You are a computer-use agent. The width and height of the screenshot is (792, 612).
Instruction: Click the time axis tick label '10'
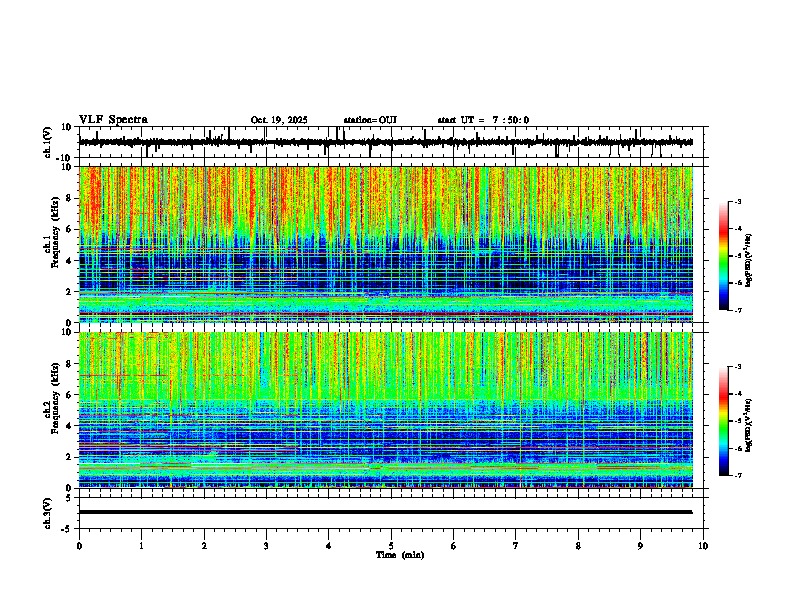click(x=703, y=546)
